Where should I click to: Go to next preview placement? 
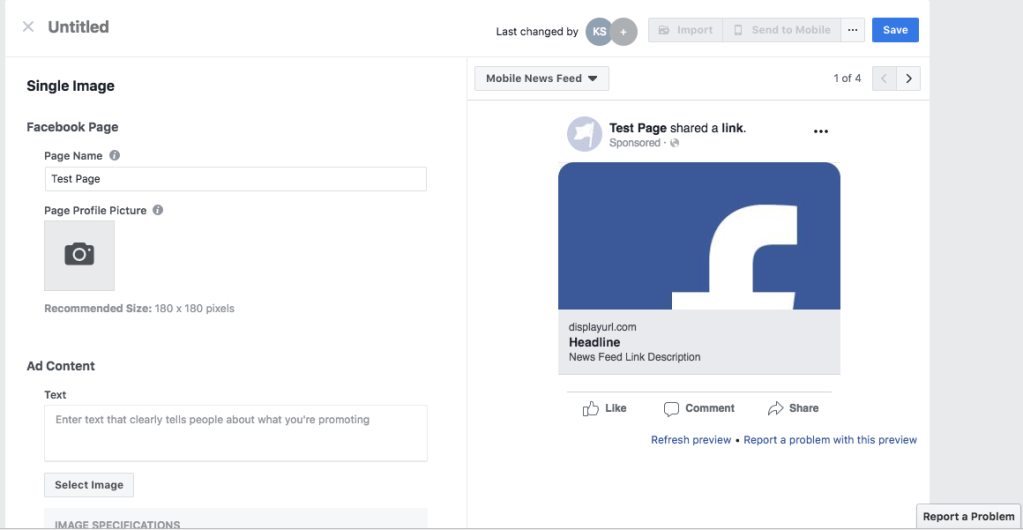point(908,78)
